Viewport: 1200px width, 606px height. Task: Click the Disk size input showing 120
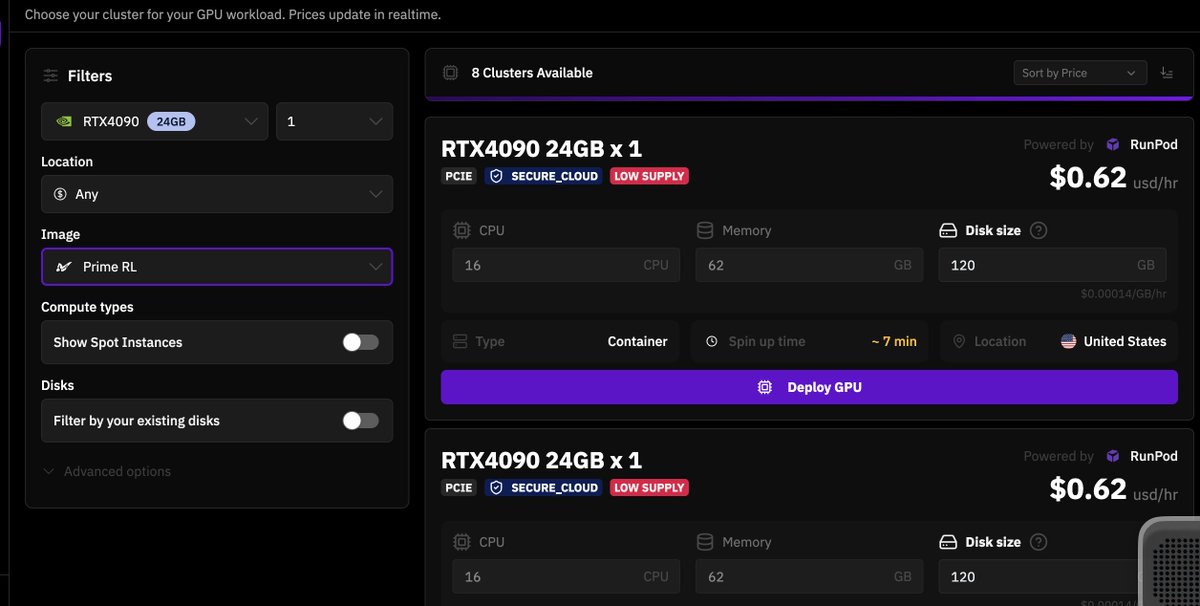[x=1040, y=265]
